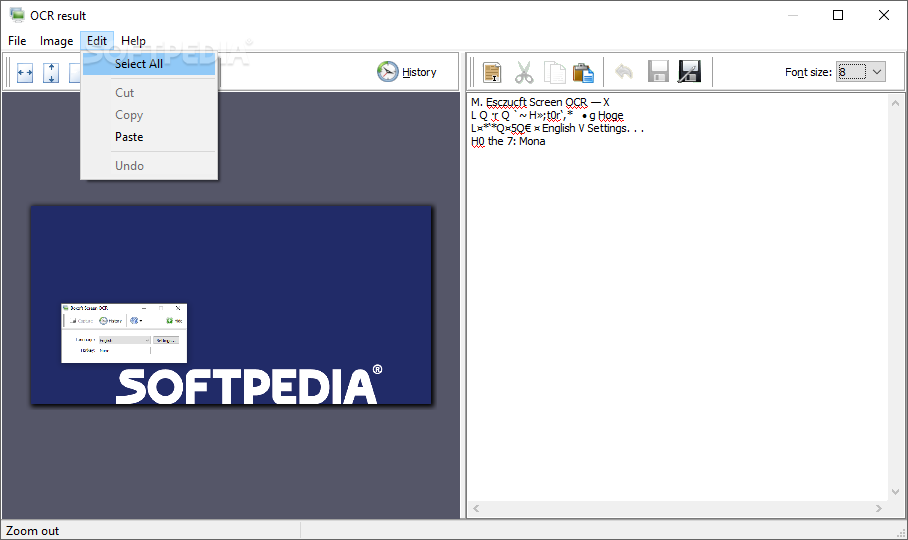The width and height of the screenshot is (908, 540).
Task: Choose Paste in the Edit menu
Action: pos(149,137)
